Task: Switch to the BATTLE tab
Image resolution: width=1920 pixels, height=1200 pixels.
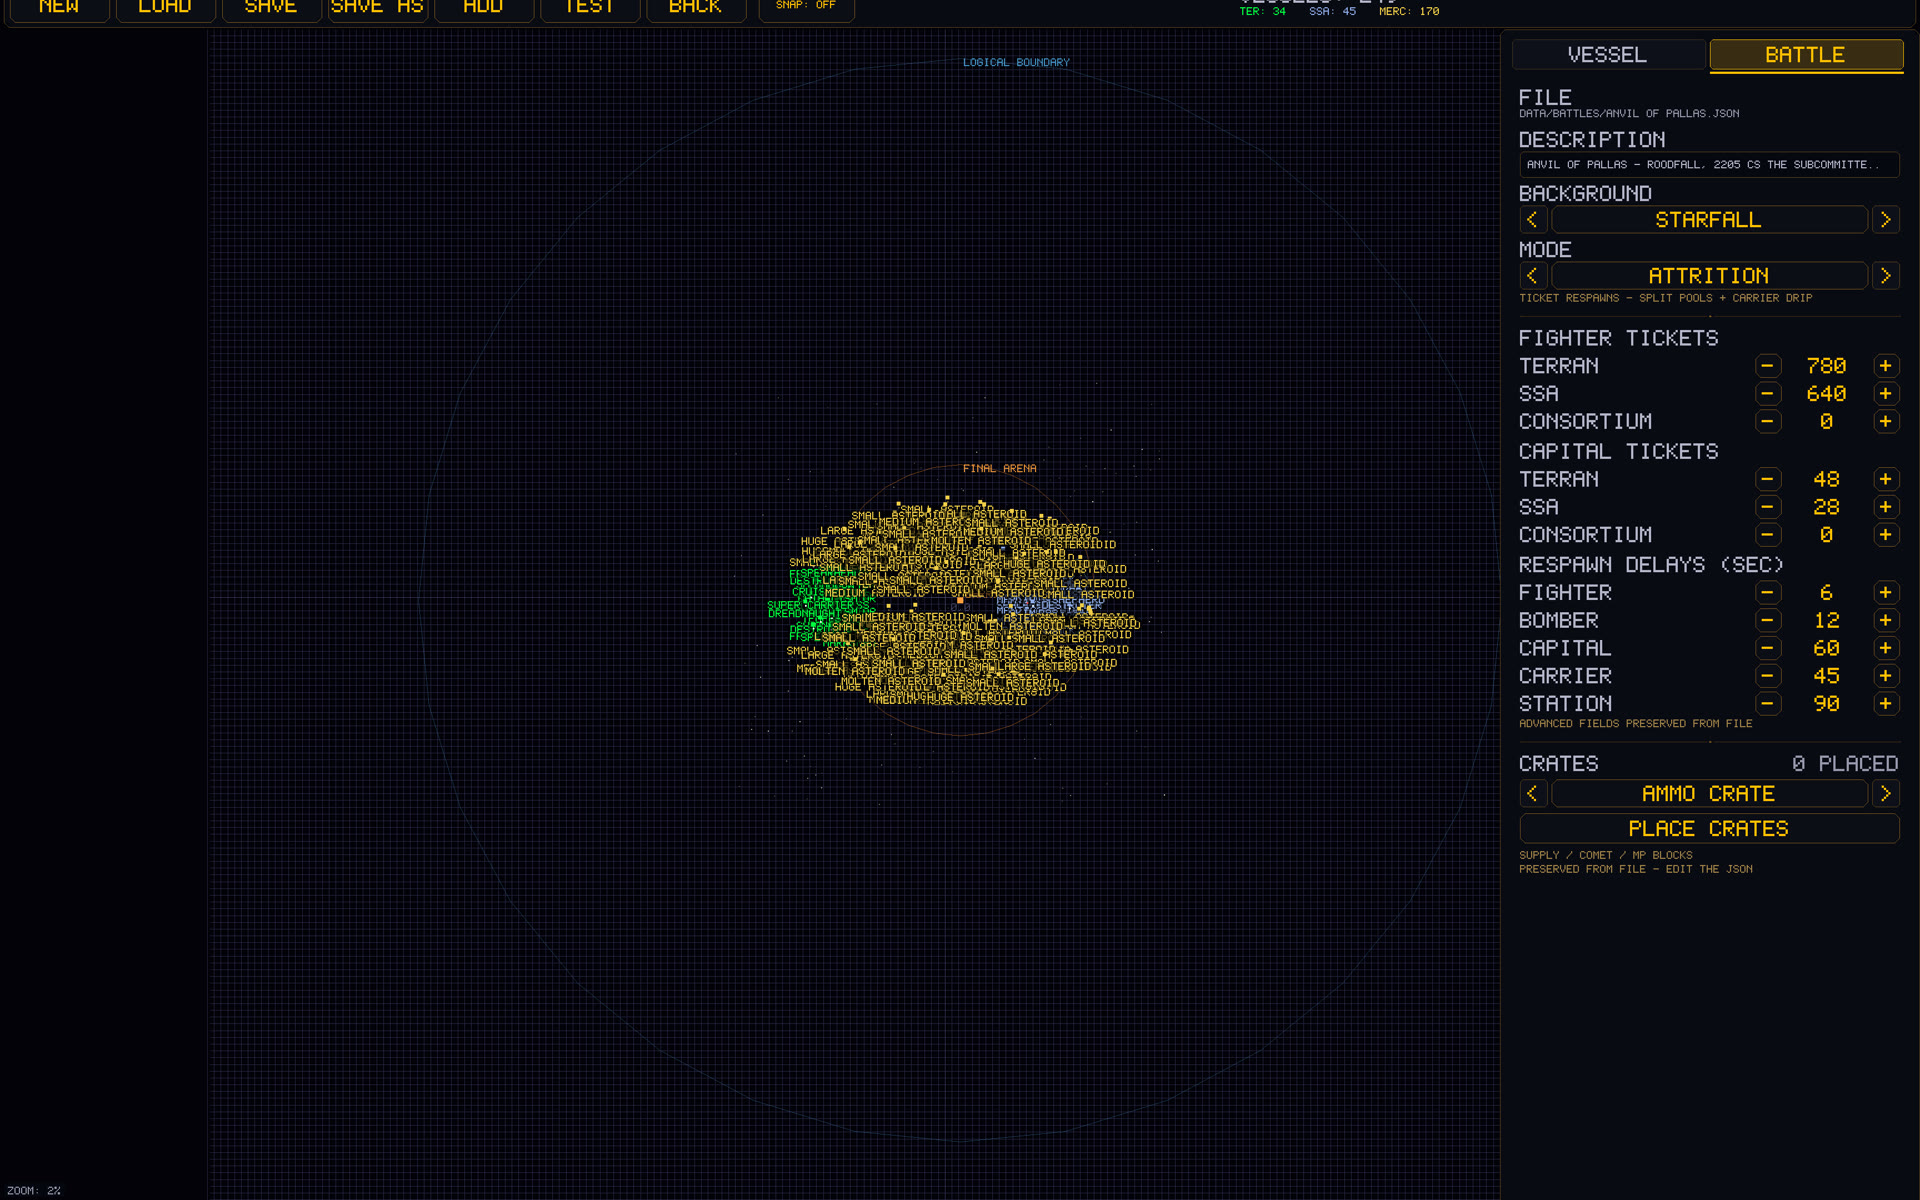Action: coord(1806,55)
